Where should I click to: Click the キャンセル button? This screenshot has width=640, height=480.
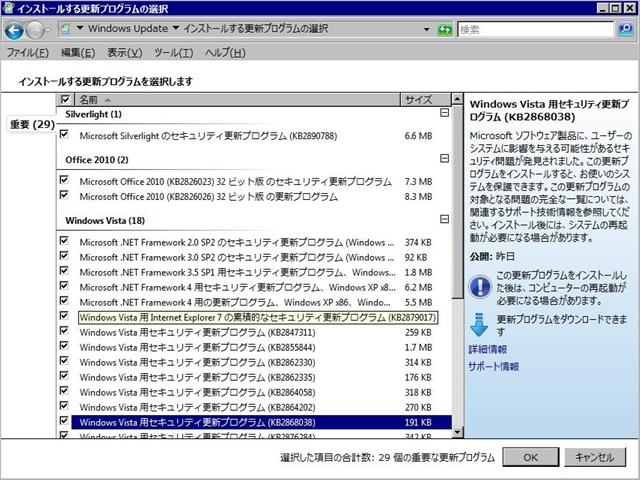tap(595, 457)
